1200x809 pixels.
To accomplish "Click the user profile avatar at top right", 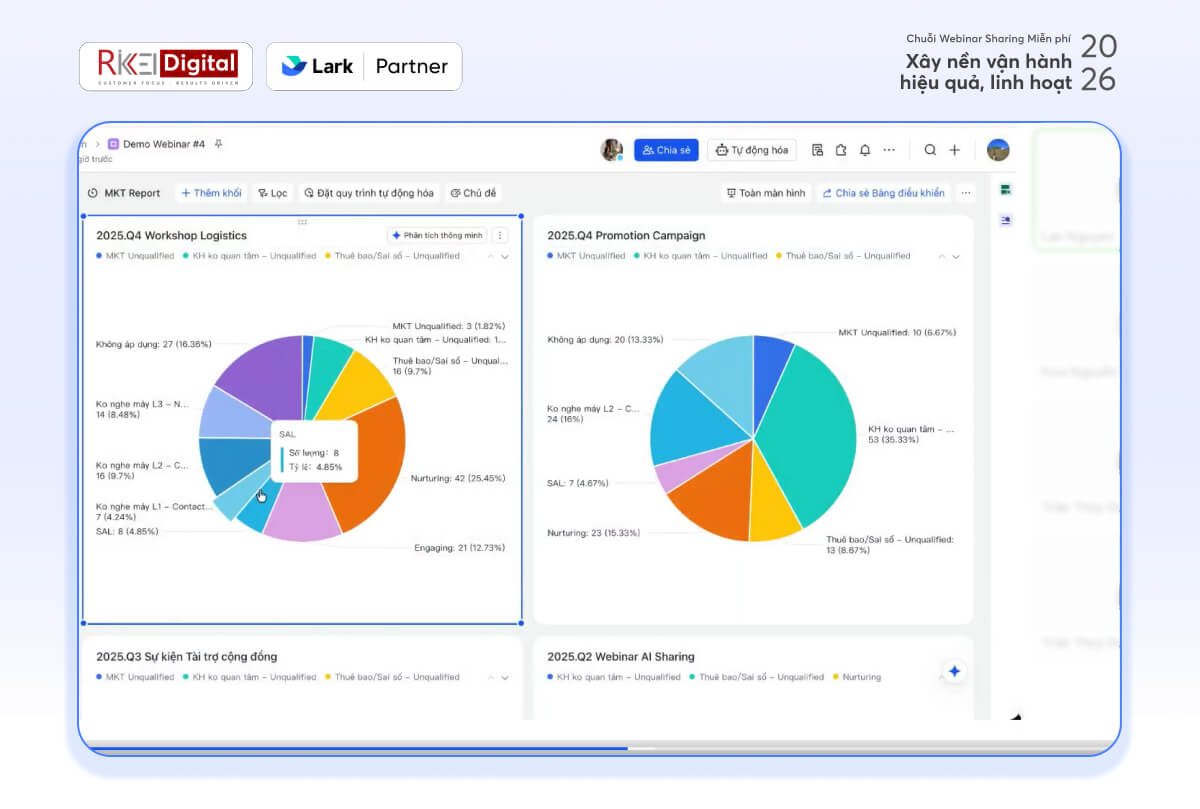I will (x=997, y=150).
